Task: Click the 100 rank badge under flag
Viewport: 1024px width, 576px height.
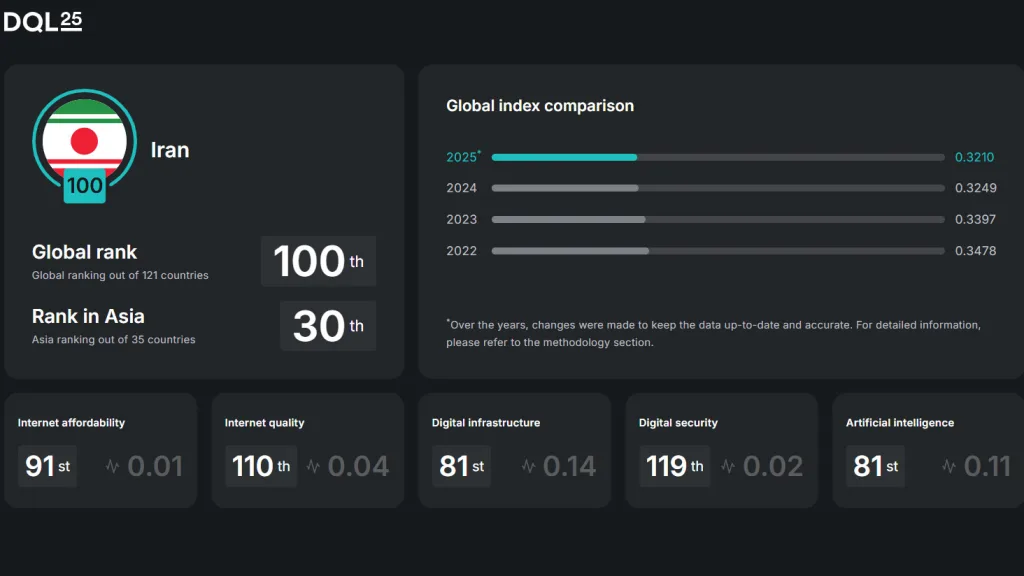Action: click(84, 185)
